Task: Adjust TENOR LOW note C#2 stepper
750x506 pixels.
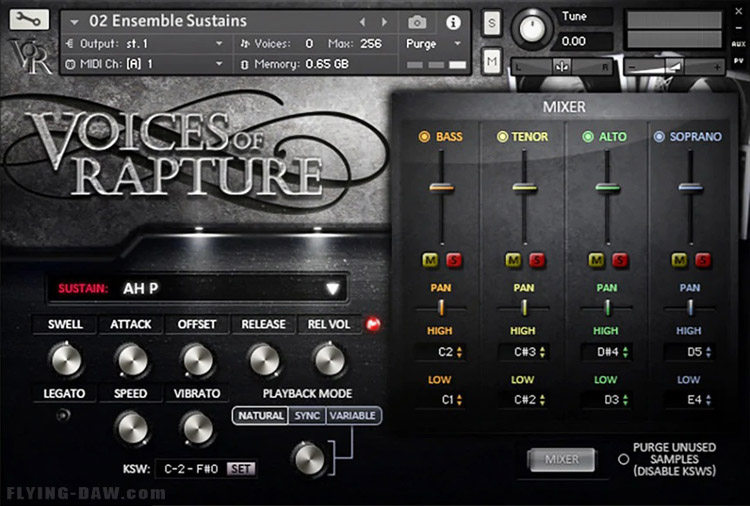Action: coord(542,400)
